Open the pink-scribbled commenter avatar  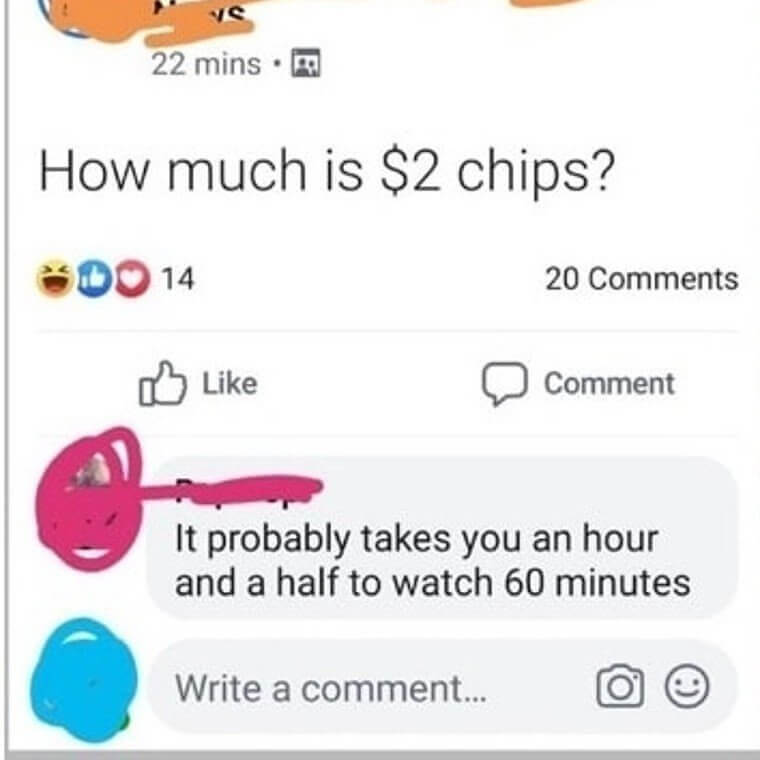(x=90, y=499)
